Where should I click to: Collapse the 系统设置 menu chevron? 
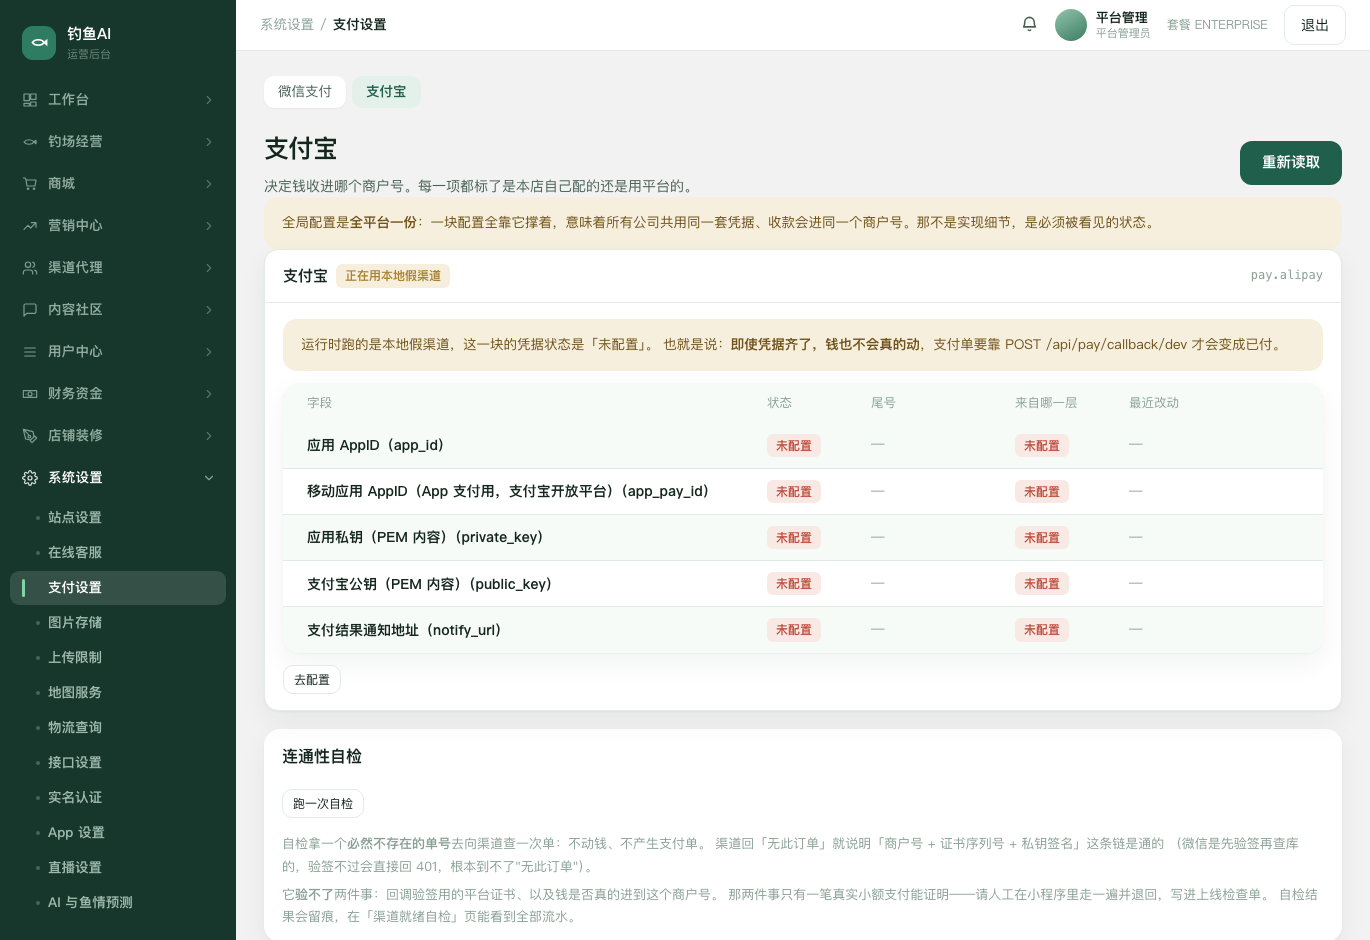pos(209,478)
